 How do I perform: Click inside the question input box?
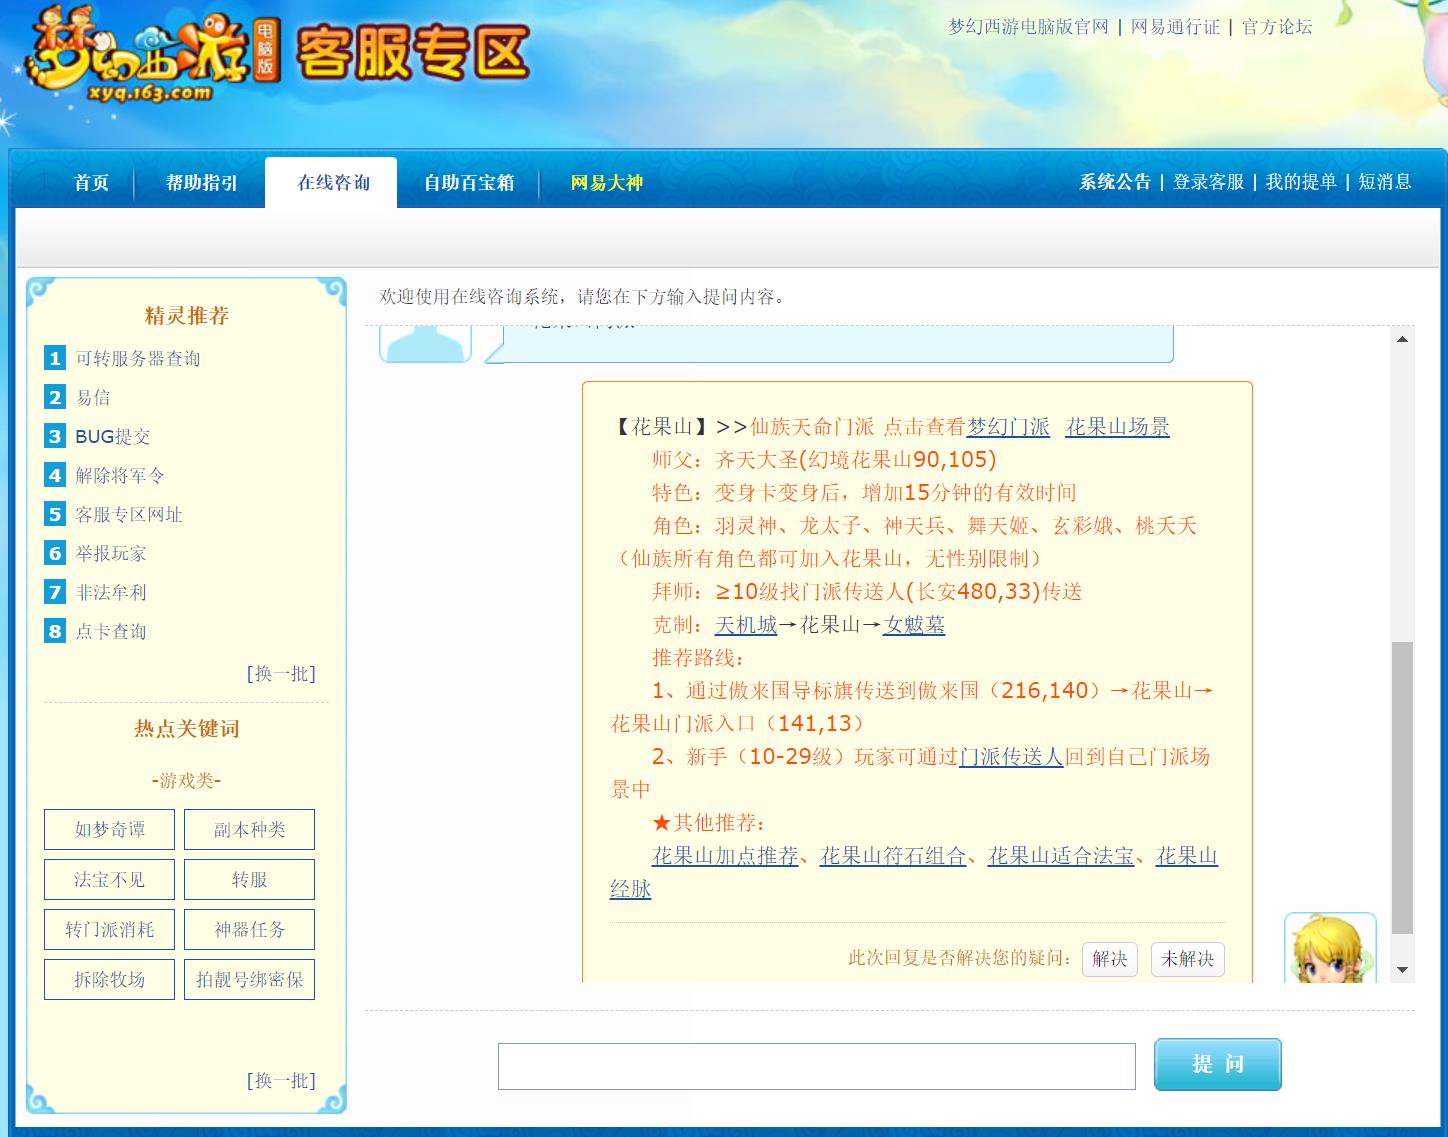pos(816,1065)
